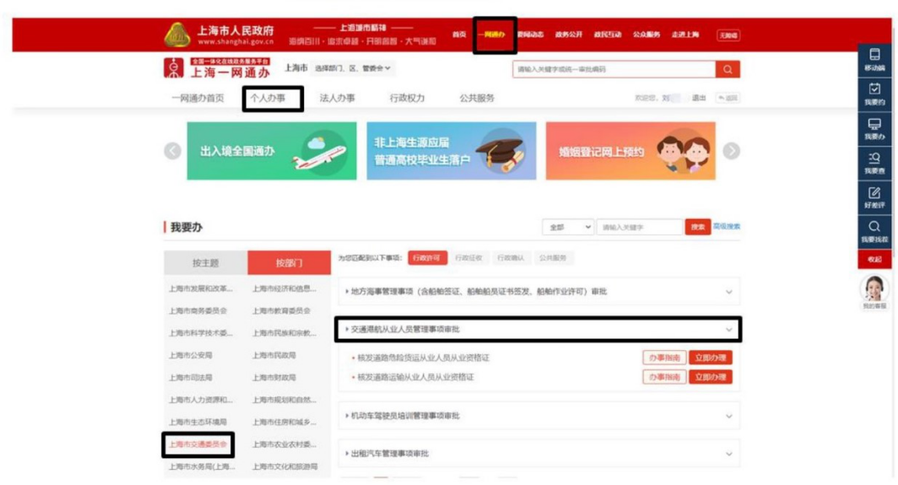
Task: Select 上海市教育委员会 in department list
Action: click(281, 311)
